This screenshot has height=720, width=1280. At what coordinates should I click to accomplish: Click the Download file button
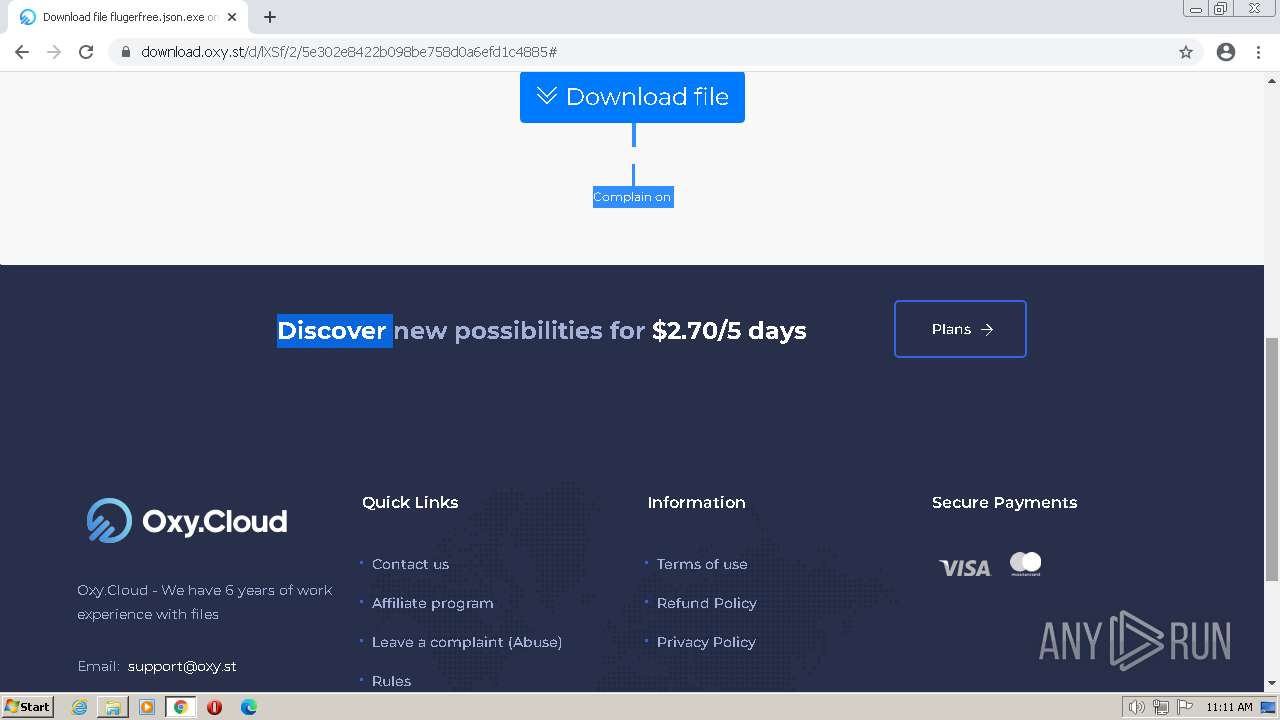632,97
